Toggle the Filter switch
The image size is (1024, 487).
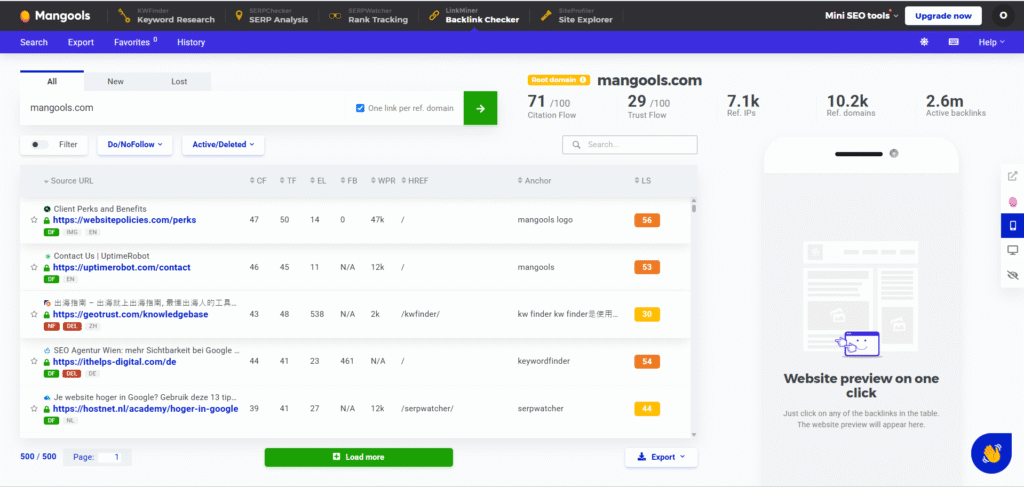point(39,145)
